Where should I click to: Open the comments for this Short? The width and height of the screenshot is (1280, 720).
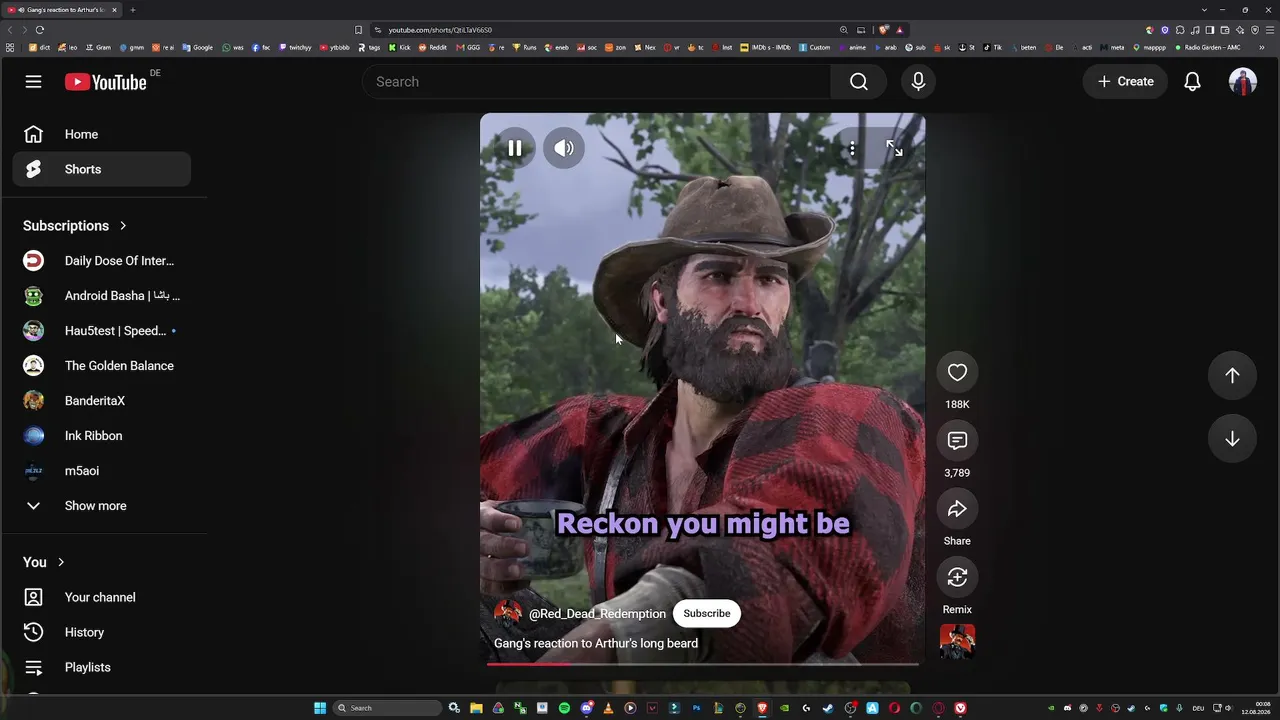[x=957, y=441]
